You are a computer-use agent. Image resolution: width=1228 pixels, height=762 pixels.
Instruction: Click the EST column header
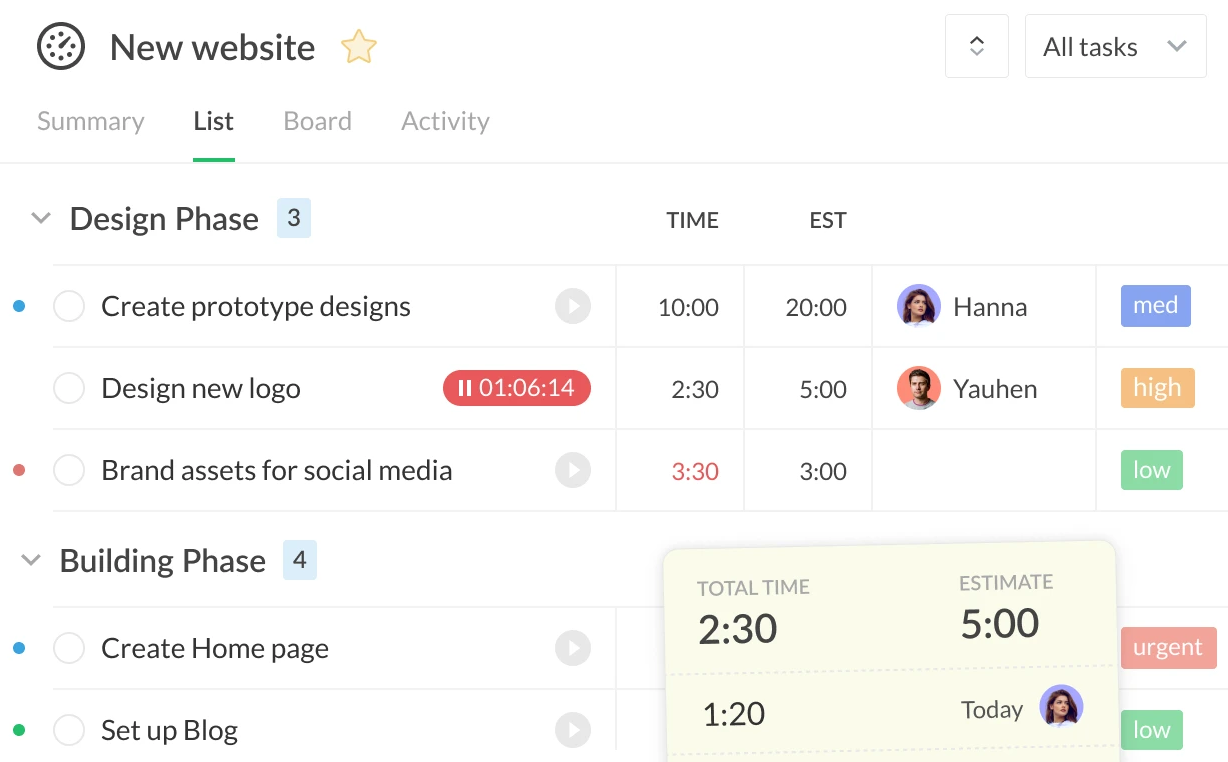point(828,221)
